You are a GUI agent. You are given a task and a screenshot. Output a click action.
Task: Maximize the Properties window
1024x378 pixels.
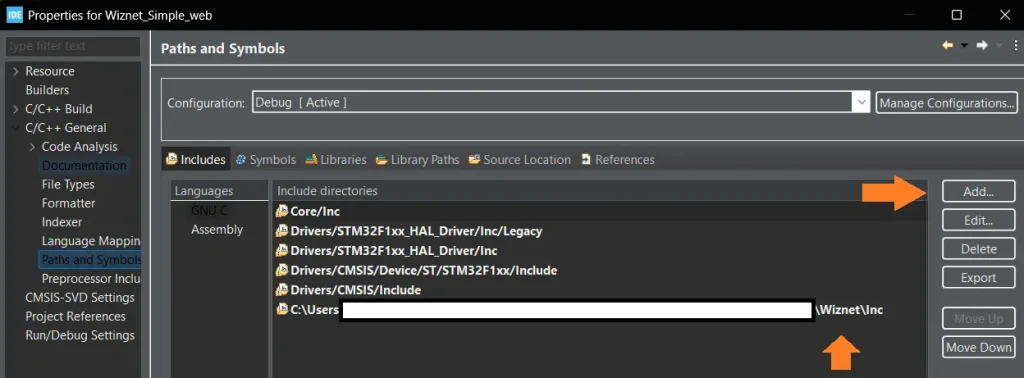957,15
